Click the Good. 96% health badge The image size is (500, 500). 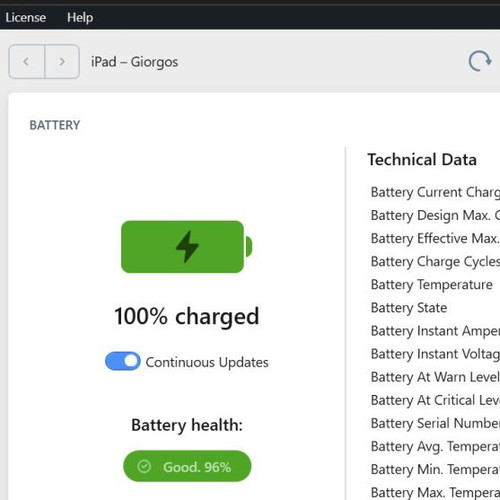(187, 466)
